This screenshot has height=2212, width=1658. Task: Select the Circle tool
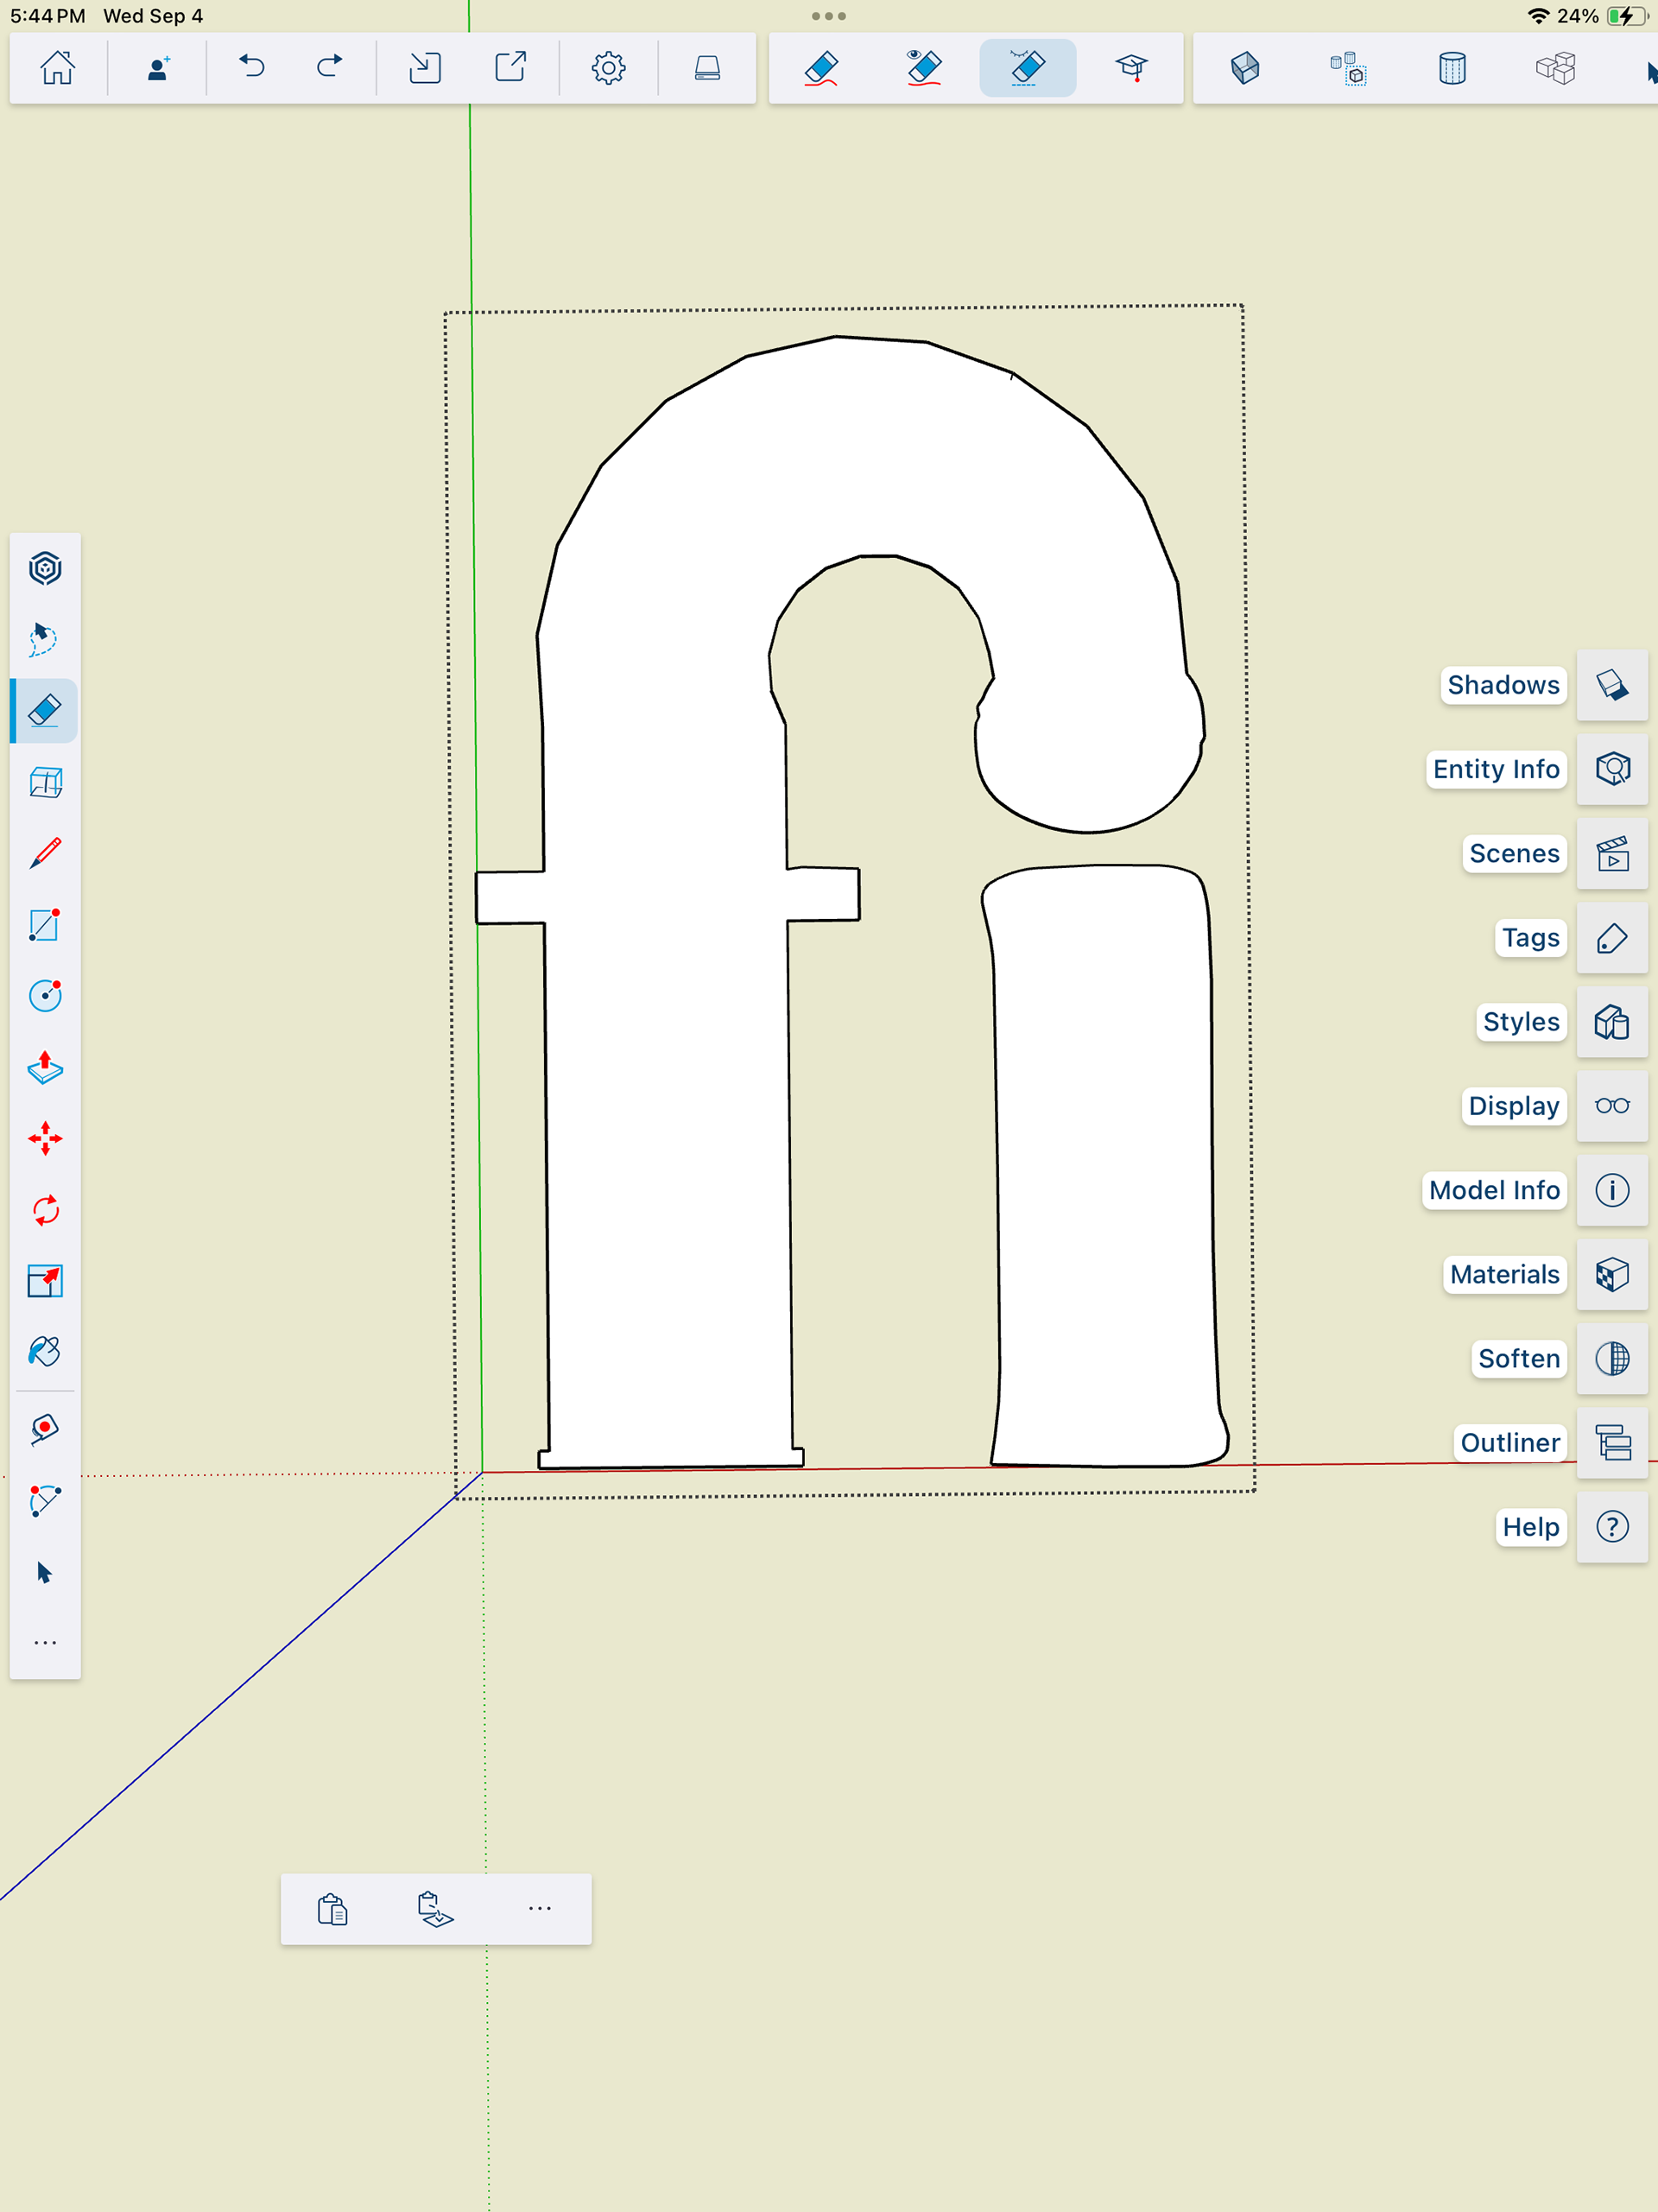click(45, 996)
